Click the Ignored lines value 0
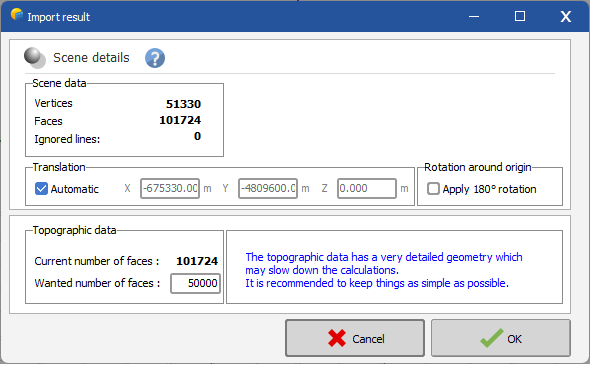The image size is (590, 365). 197,136
